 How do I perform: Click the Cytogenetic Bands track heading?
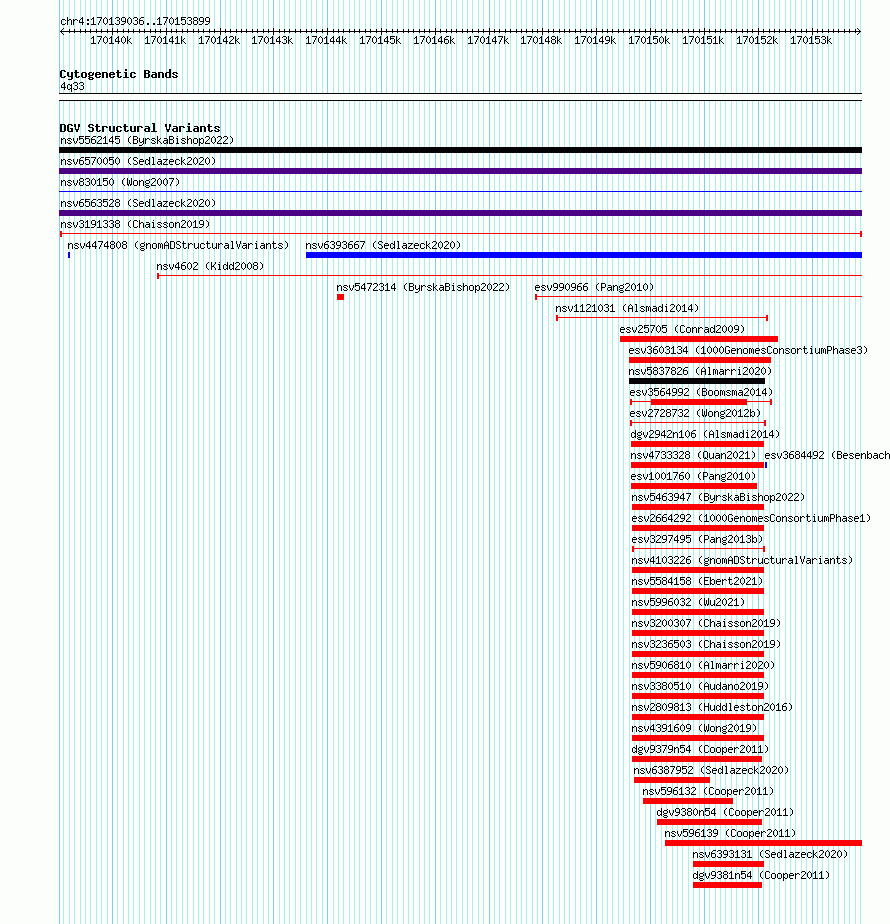[x=118, y=74]
